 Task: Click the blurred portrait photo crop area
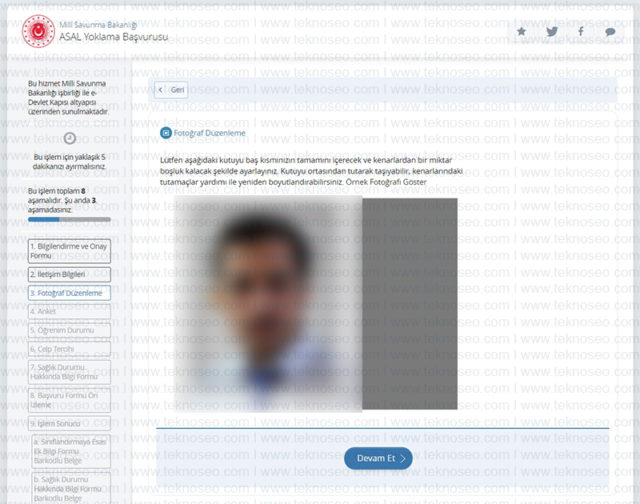click(x=268, y=304)
